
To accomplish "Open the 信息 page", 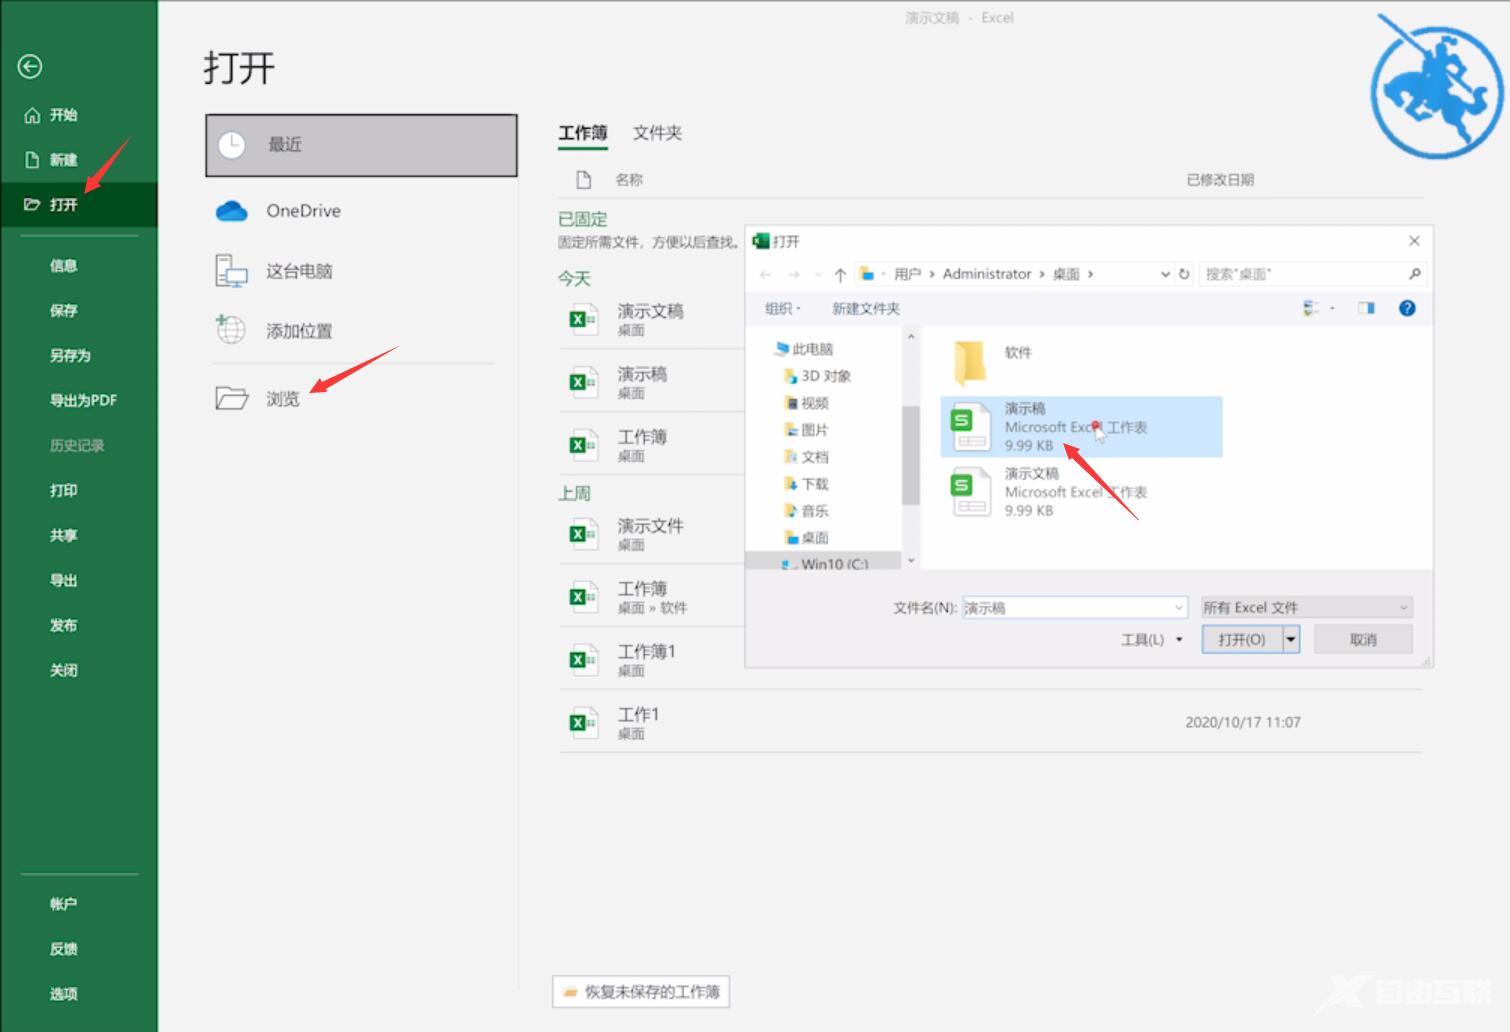I will (x=63, y=266).
